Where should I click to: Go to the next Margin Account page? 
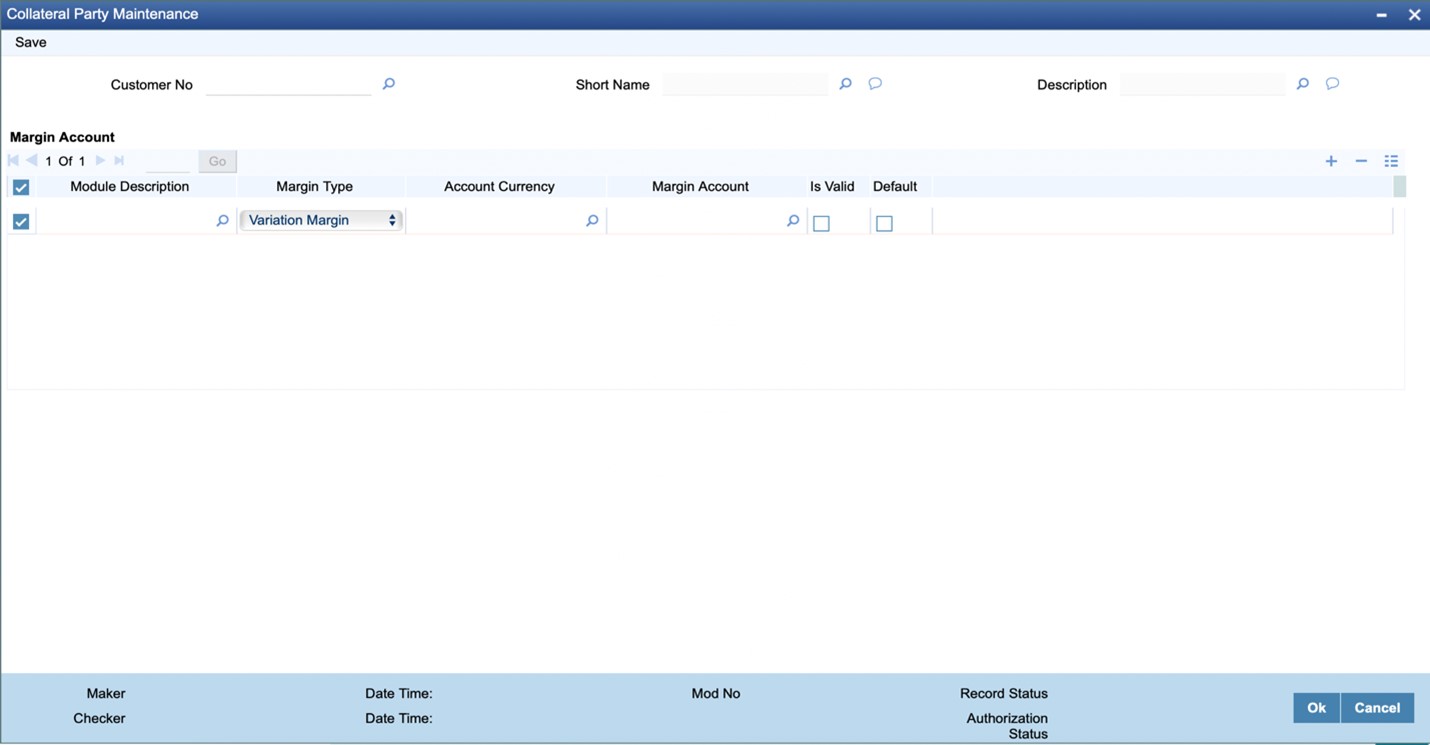tap(100, 161)
